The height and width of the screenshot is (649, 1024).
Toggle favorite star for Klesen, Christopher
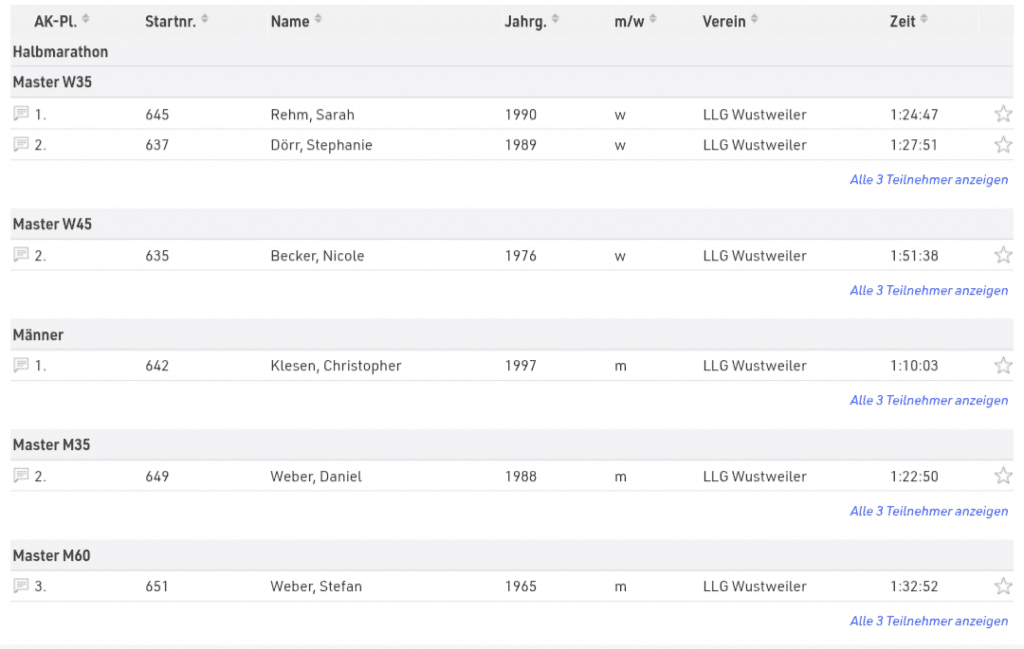click(x=1003, y=365)
